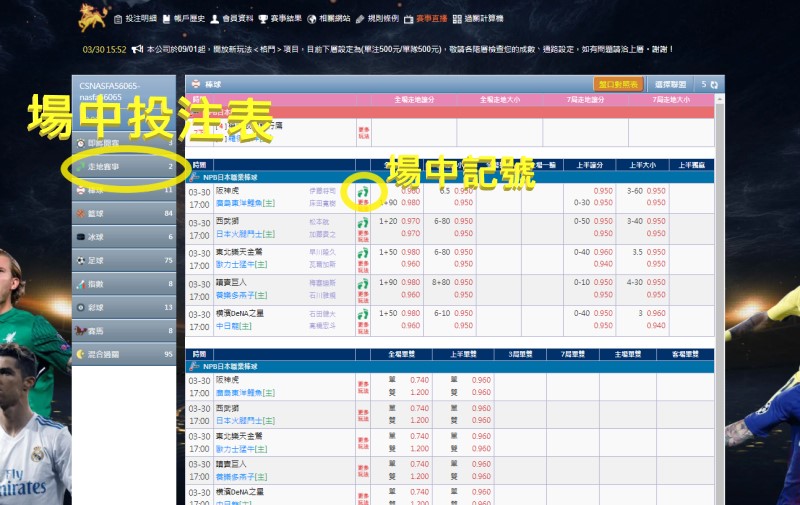Select 1+20 0.970 handicap odds for 西武獅
The image size is (800, 505).
tap(399, 221)
